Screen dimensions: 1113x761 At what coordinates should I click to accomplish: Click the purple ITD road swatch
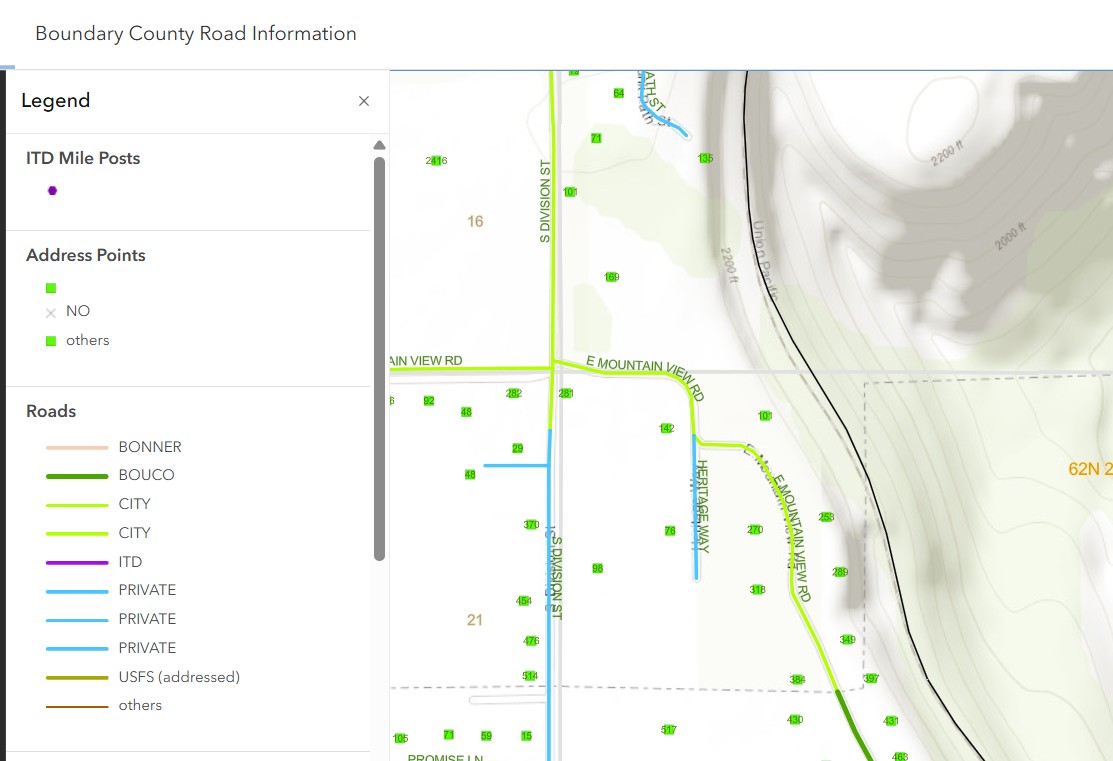click(x=77, y=562)
